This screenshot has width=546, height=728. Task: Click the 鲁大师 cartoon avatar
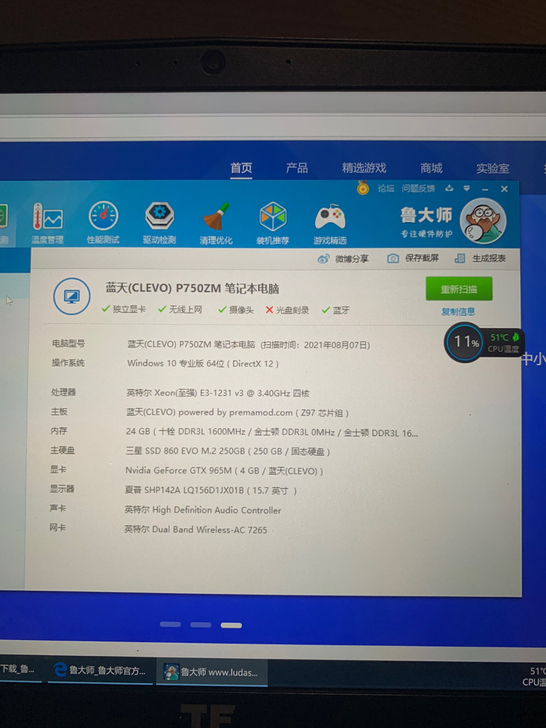point(483,221)
